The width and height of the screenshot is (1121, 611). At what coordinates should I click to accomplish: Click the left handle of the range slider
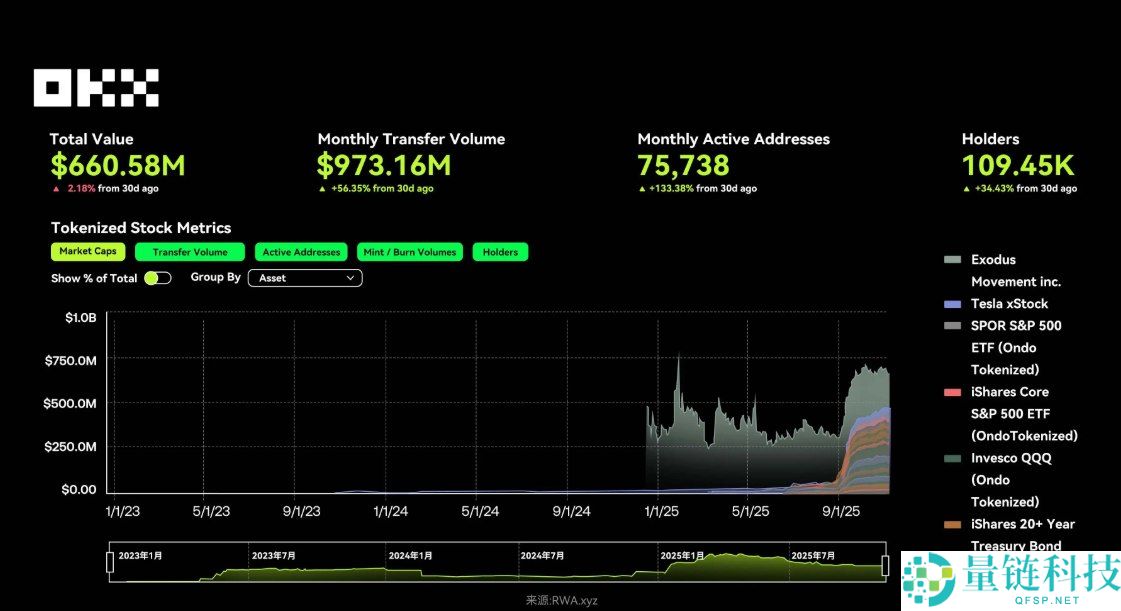click(110, 562)
